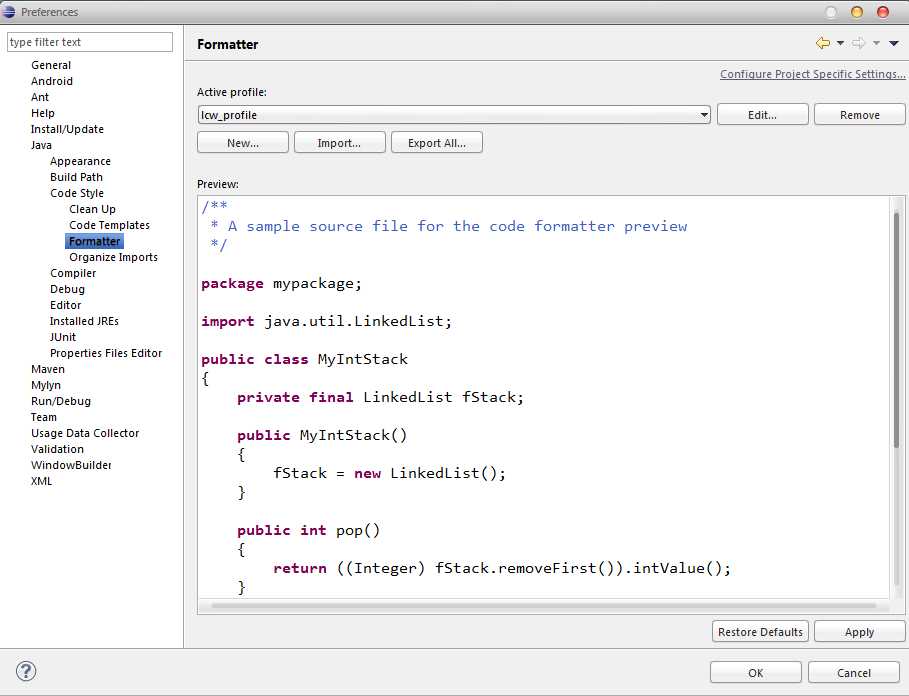The height and width of the screenshot is (696, 909).
Task: Select Validation in preferences tree
Action: coord(57,449)
